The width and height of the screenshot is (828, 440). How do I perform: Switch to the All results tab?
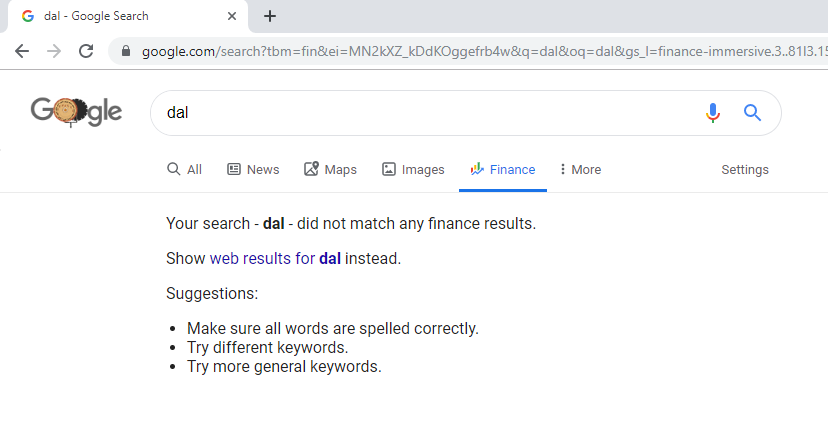(185, 170)
